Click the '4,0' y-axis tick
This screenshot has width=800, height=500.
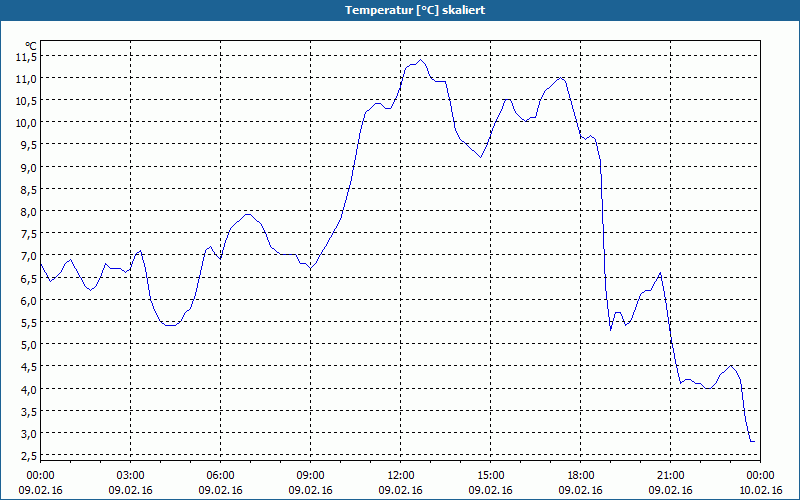pos(28,389)
